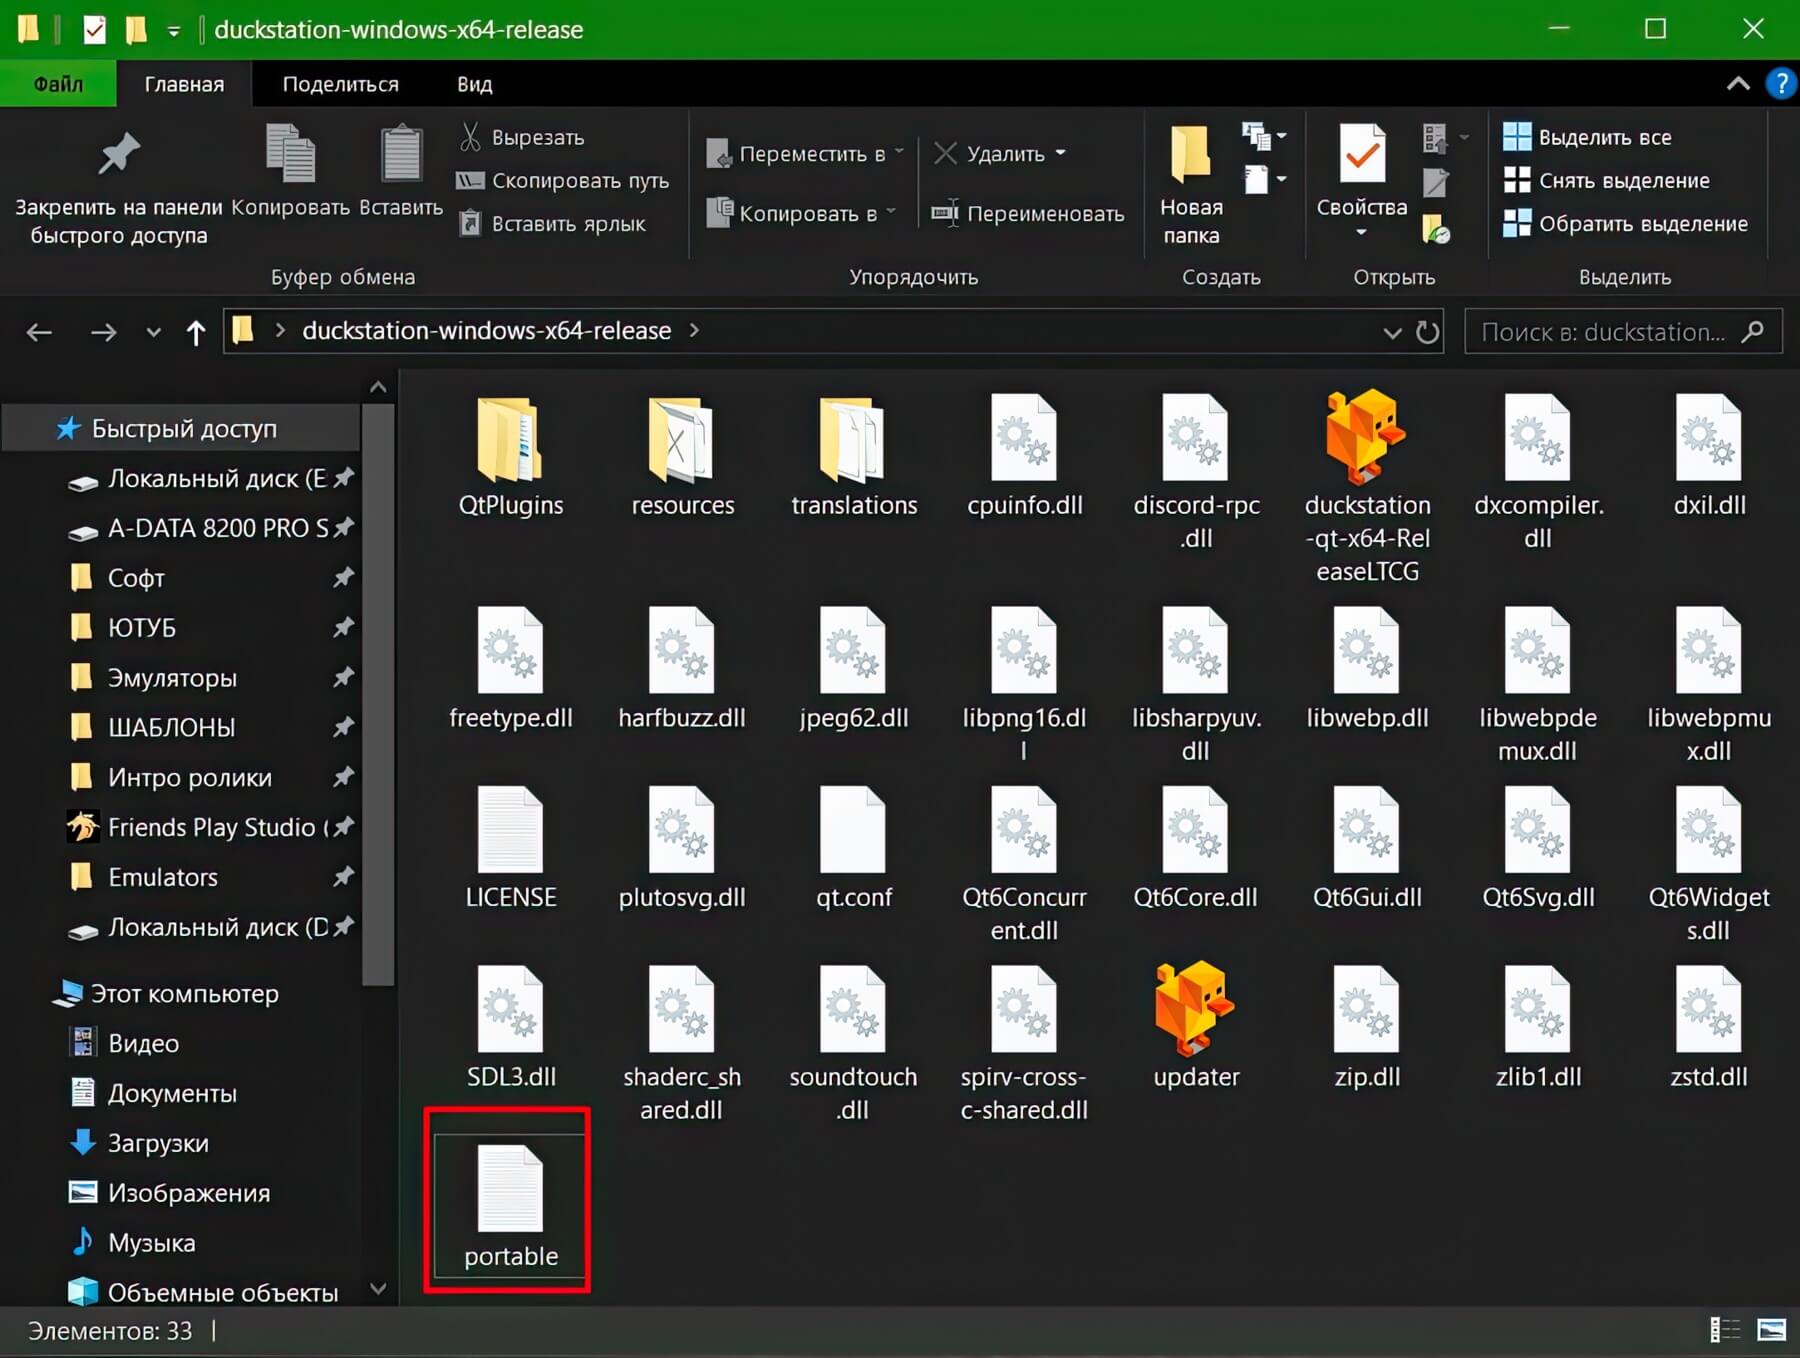This screenshot has height=1358, width=1800.
Task: Pin folder to Quick Access panel
Action: [x=119, y=187]
